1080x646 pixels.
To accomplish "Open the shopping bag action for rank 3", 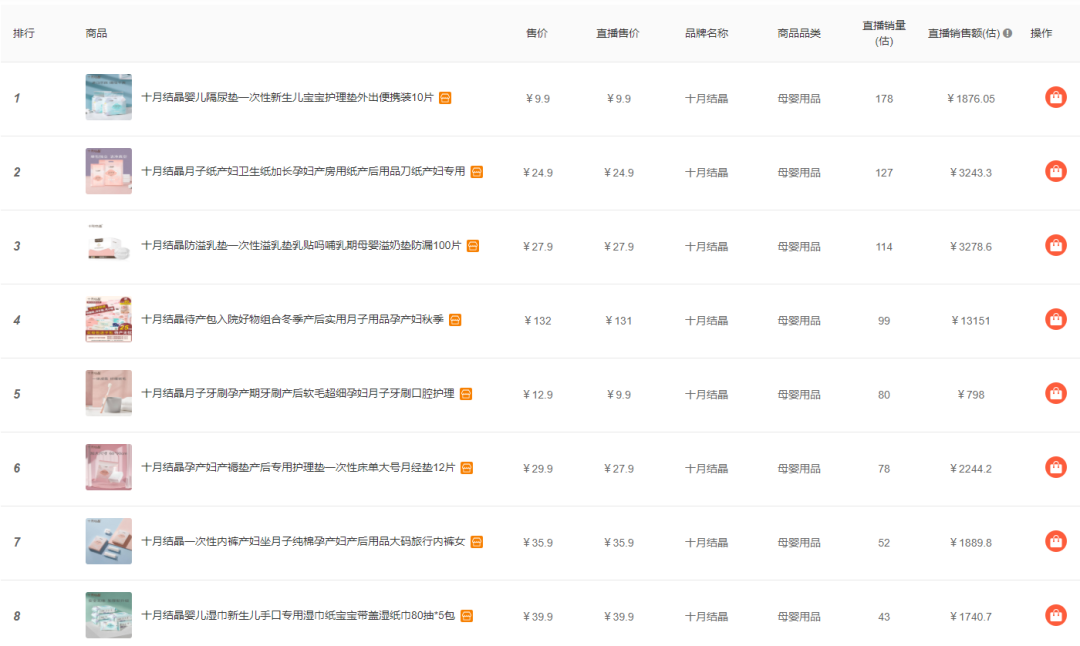I will (1055, 245).
